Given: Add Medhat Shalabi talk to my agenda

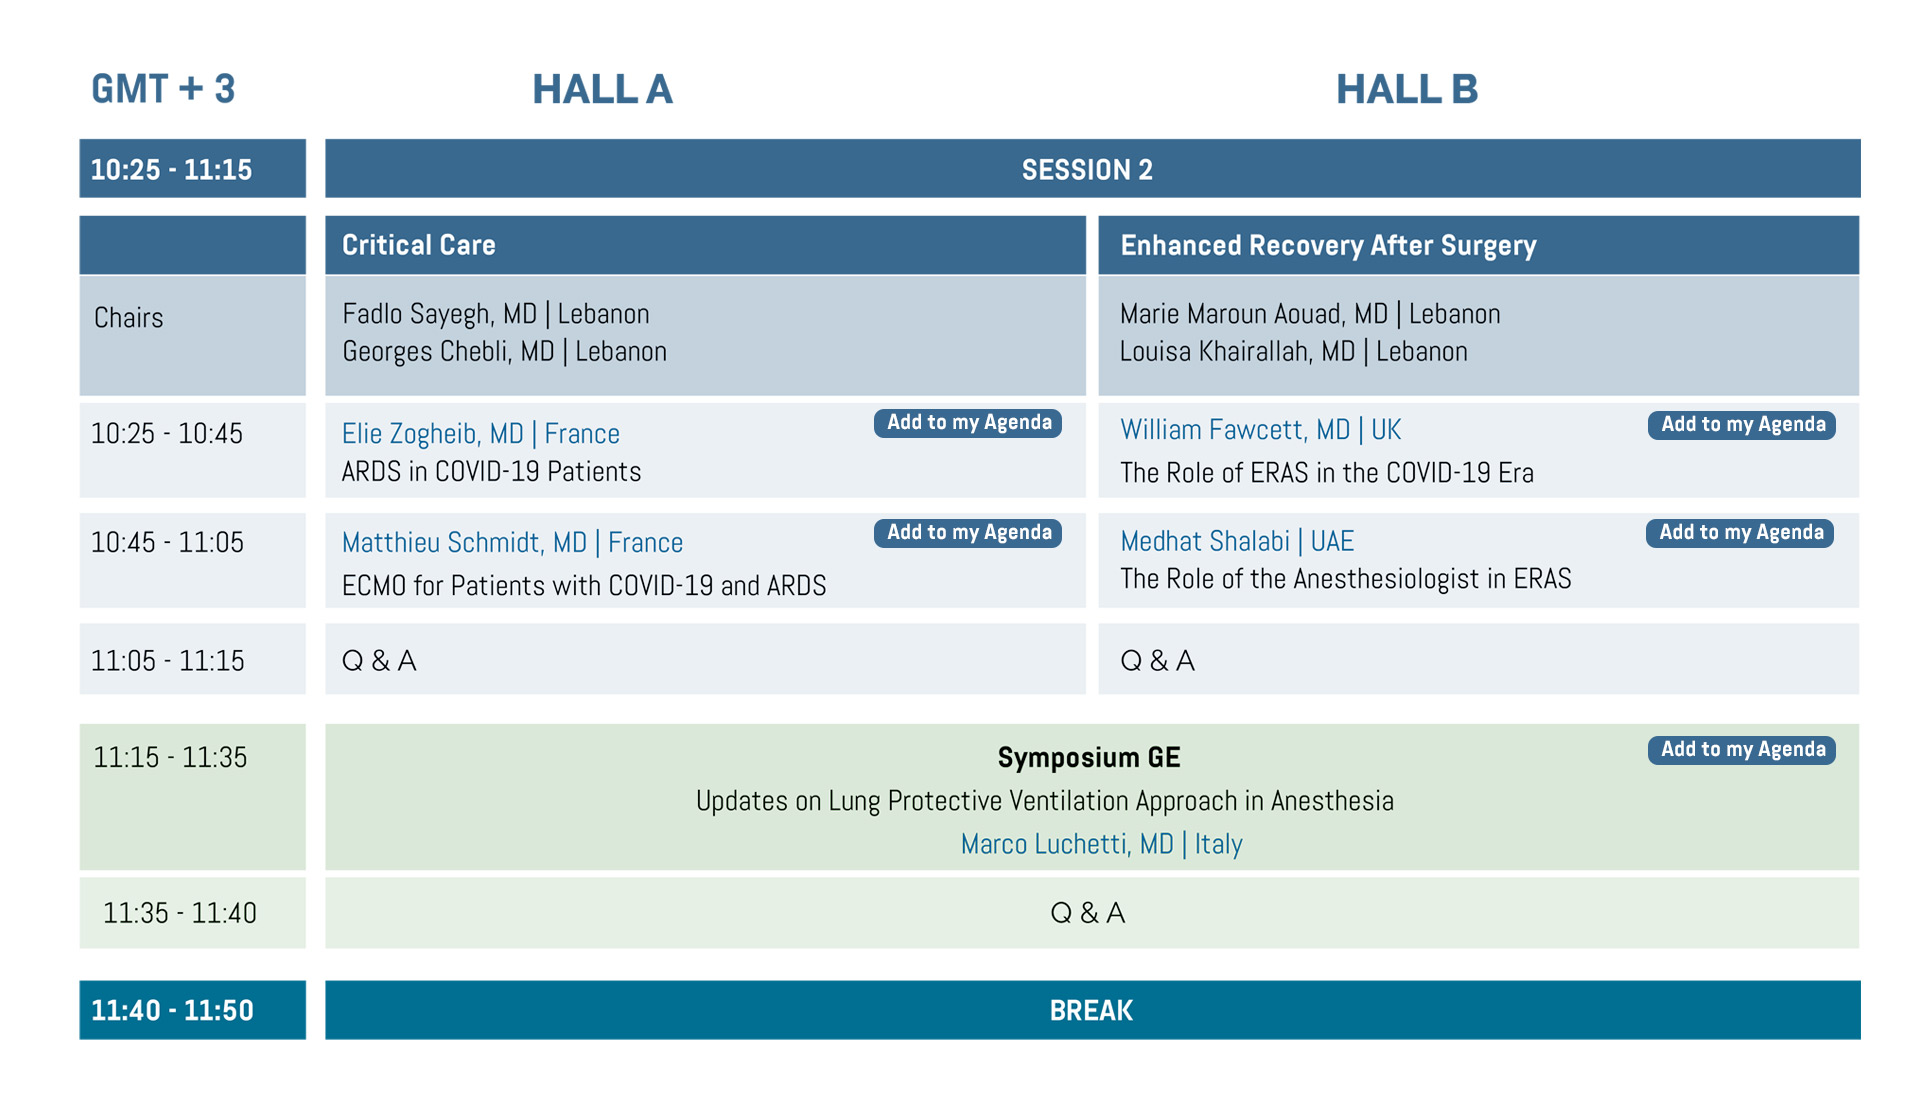Looking at the screenshot, I should (x=1740, y=533).
